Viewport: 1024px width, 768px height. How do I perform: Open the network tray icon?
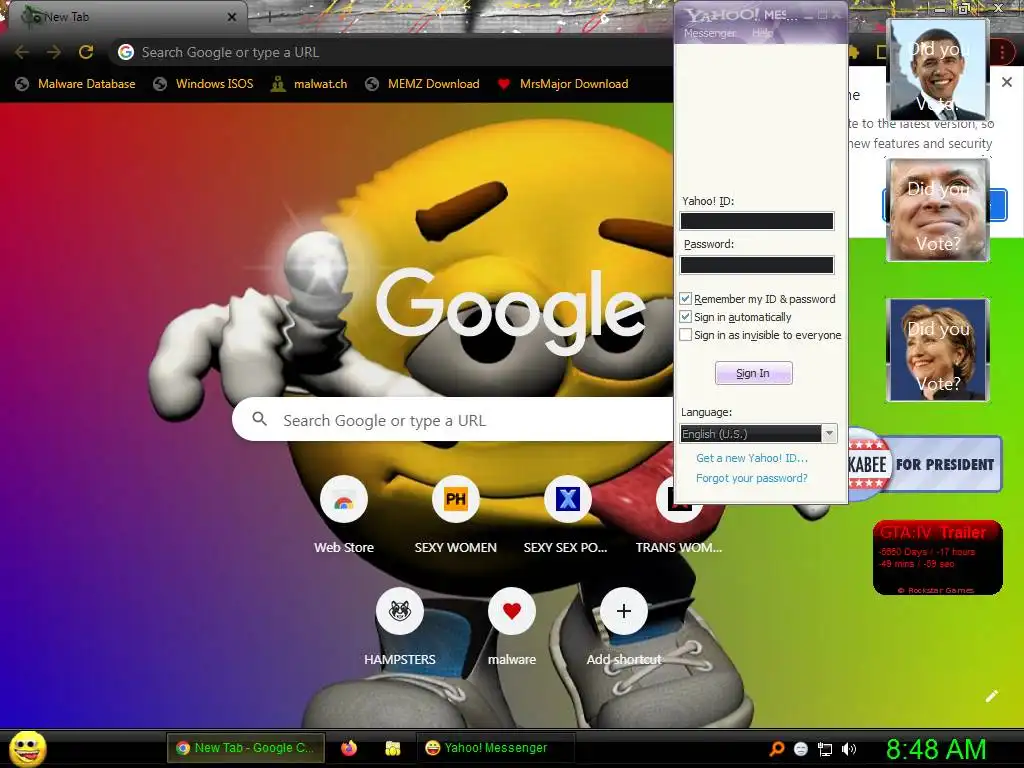[825, 749]
